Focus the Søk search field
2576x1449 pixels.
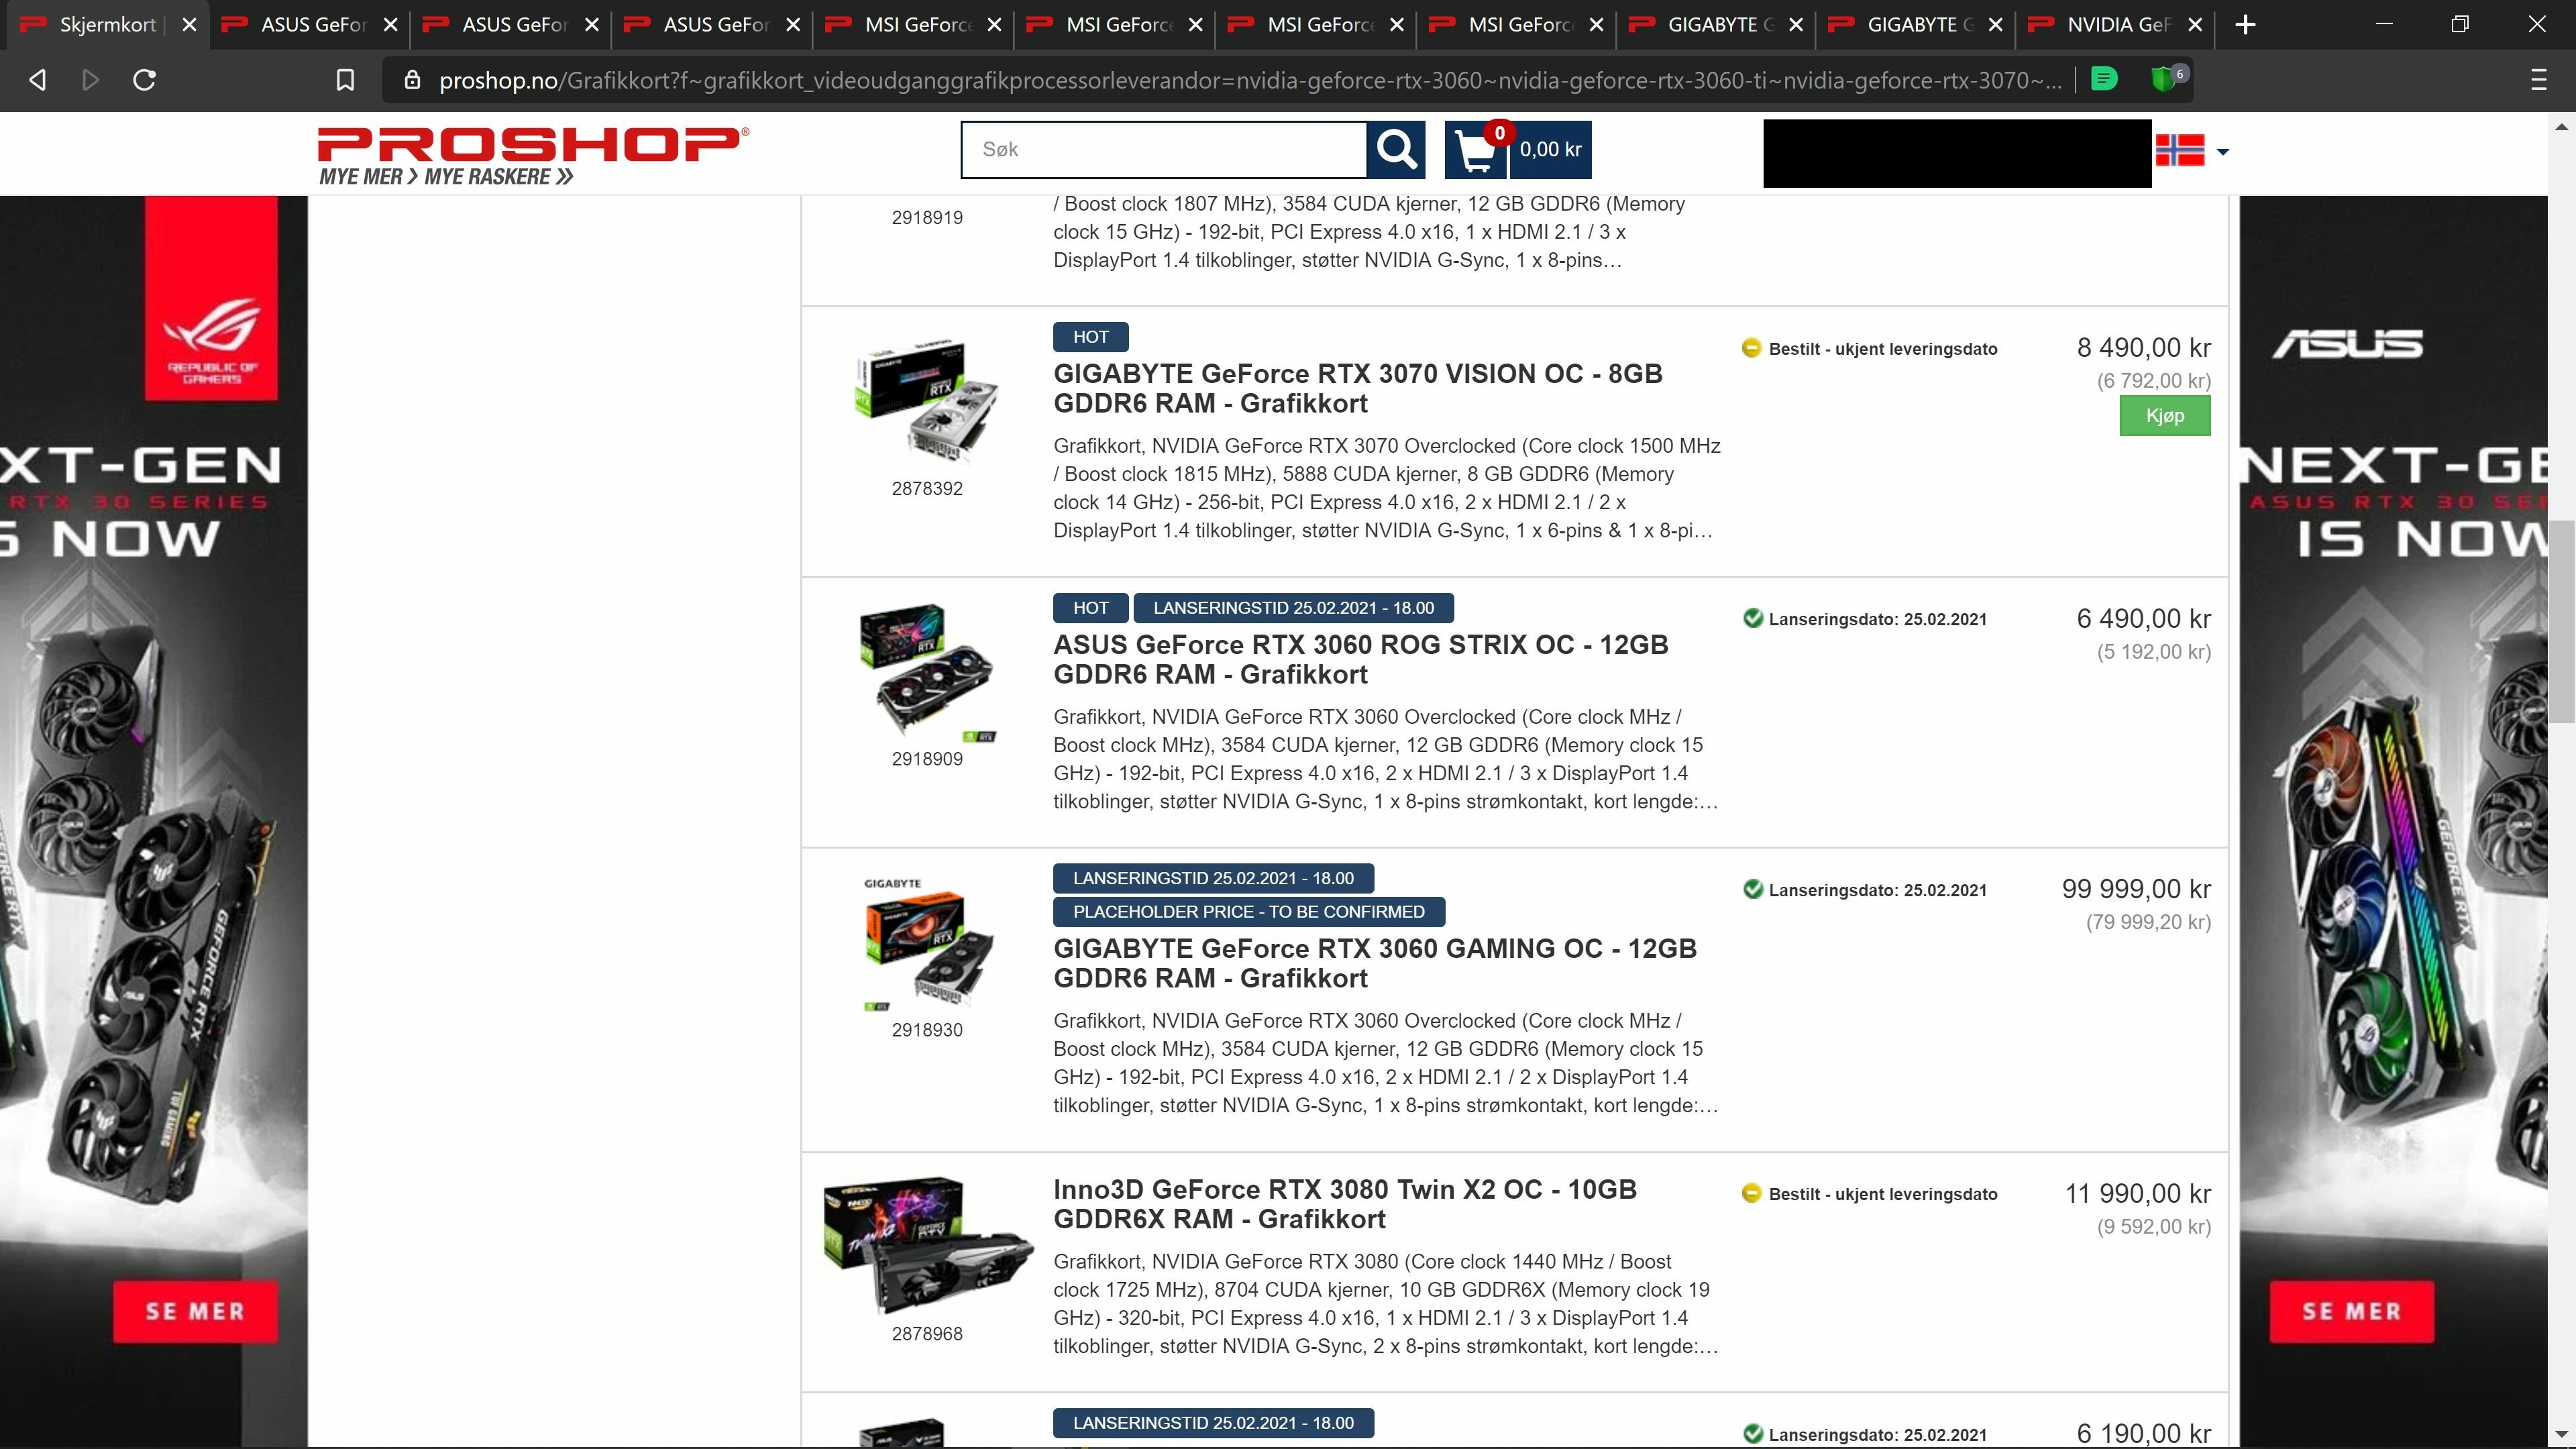click(1163, 150)
